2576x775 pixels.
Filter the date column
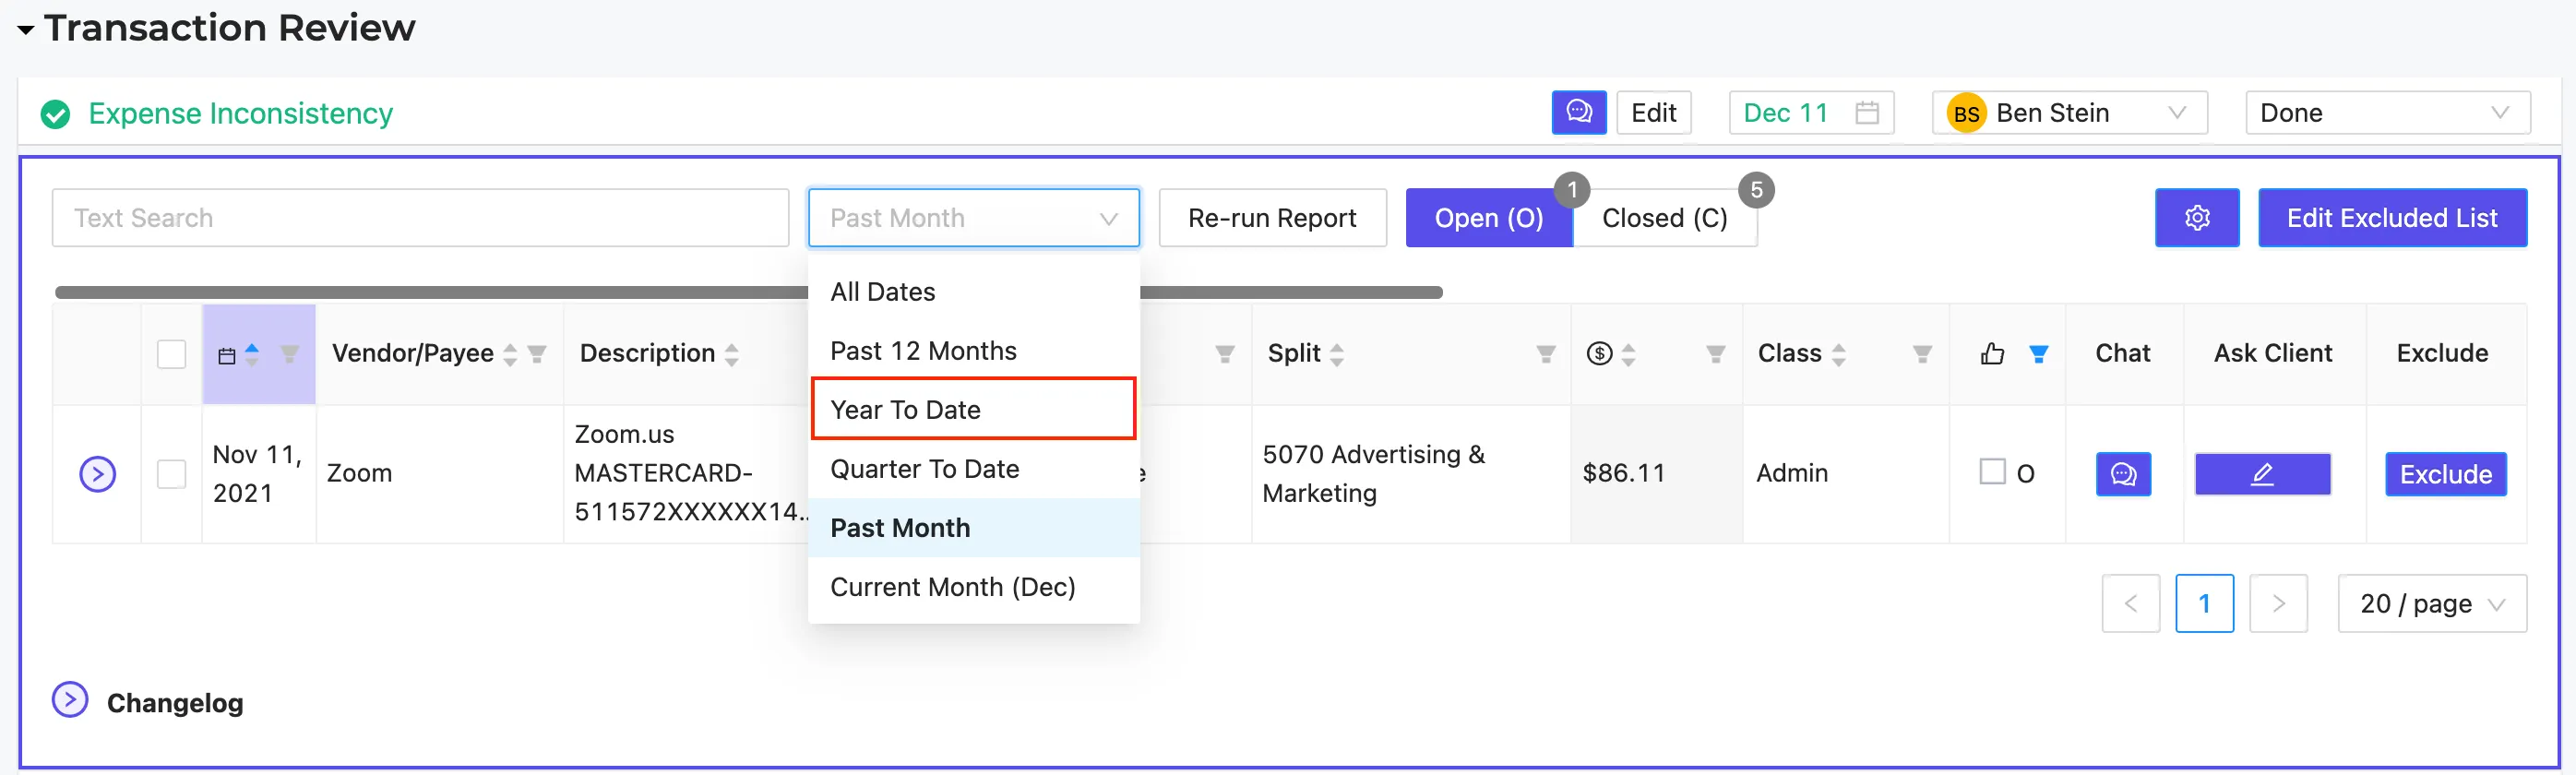pos(289,354)
